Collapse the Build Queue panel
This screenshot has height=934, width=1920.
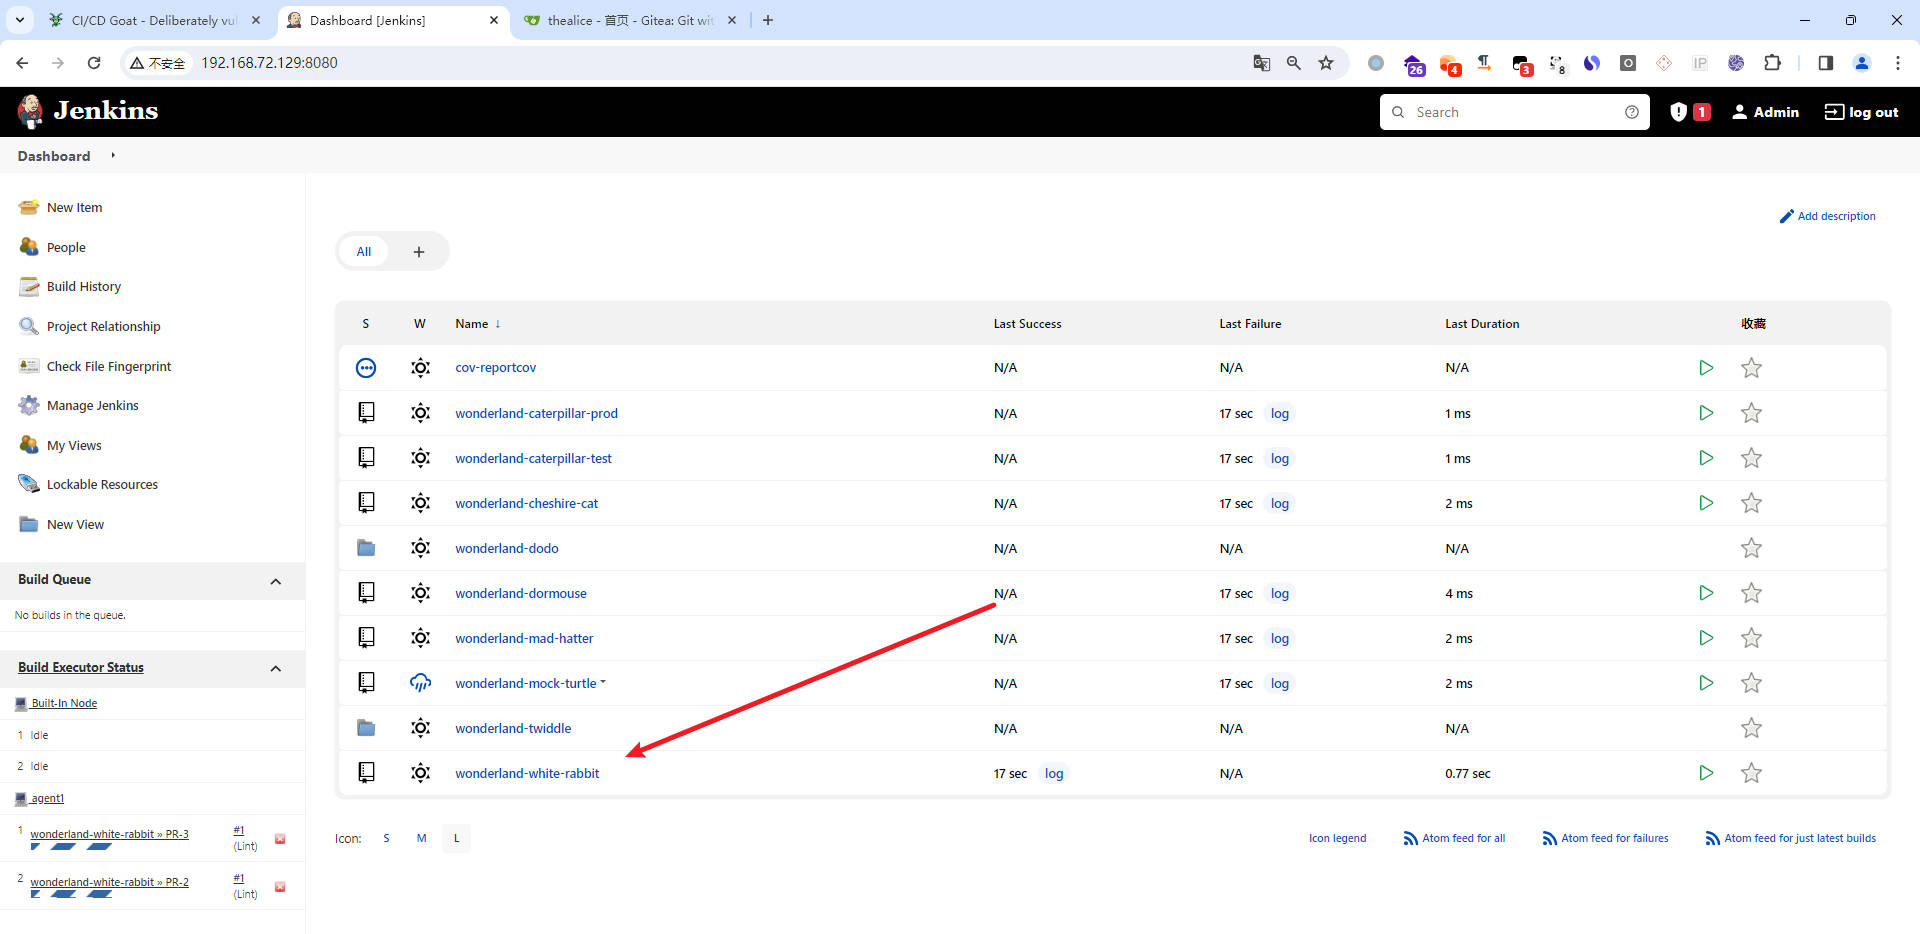276,581
